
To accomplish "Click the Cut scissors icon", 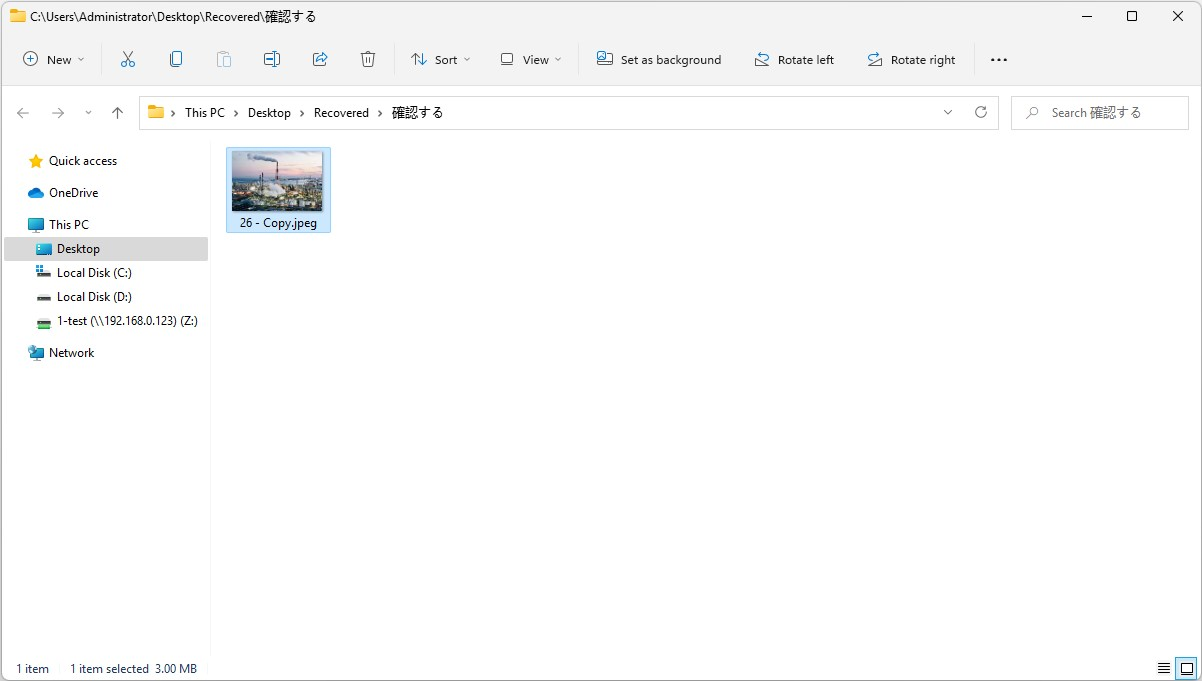I will click(x=127, y=60).
